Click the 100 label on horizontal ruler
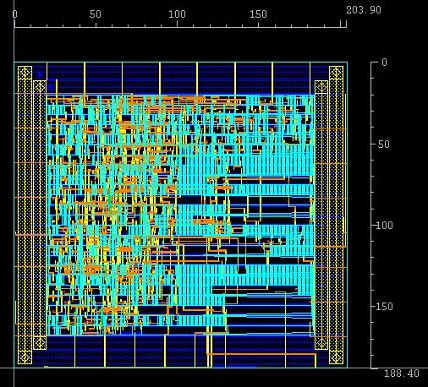The image size is (428, 387). (x=177, y=14)
